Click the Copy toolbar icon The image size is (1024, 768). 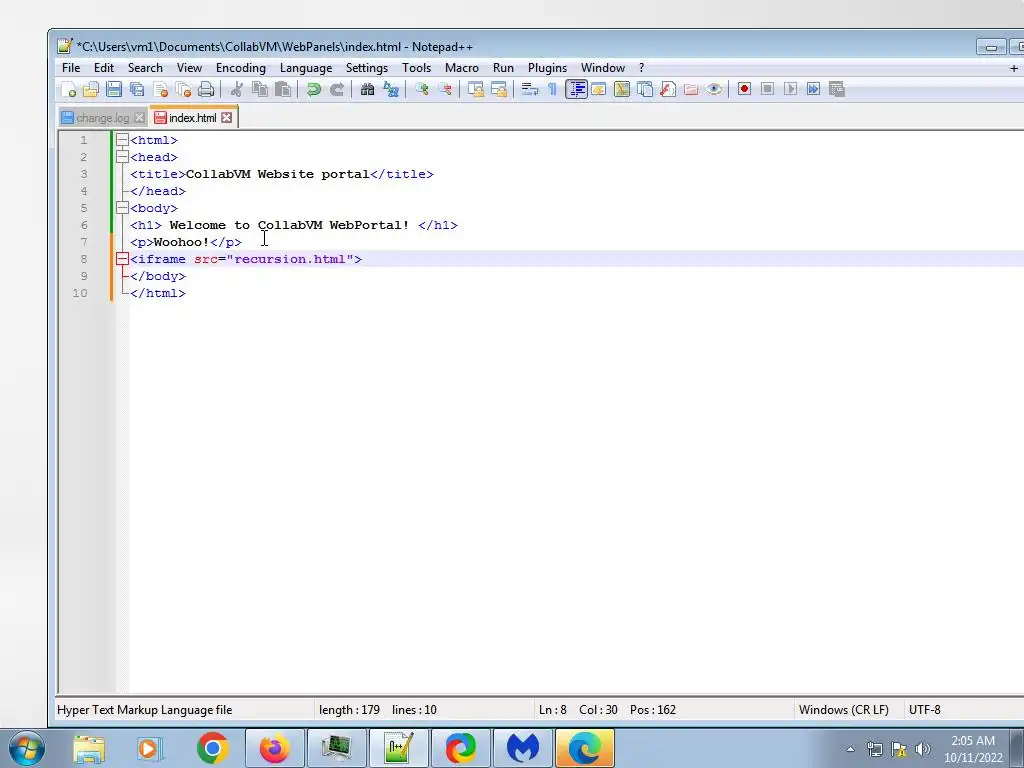pos(260,89)
